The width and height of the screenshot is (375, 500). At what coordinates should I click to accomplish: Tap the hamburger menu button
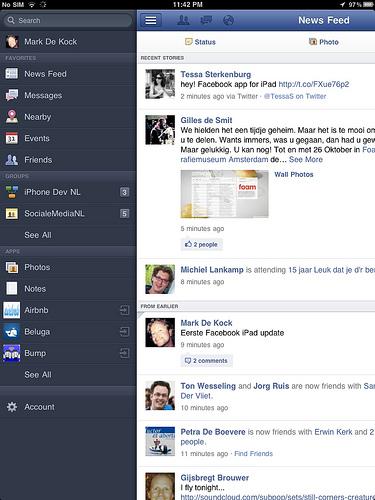click(150, 20)
